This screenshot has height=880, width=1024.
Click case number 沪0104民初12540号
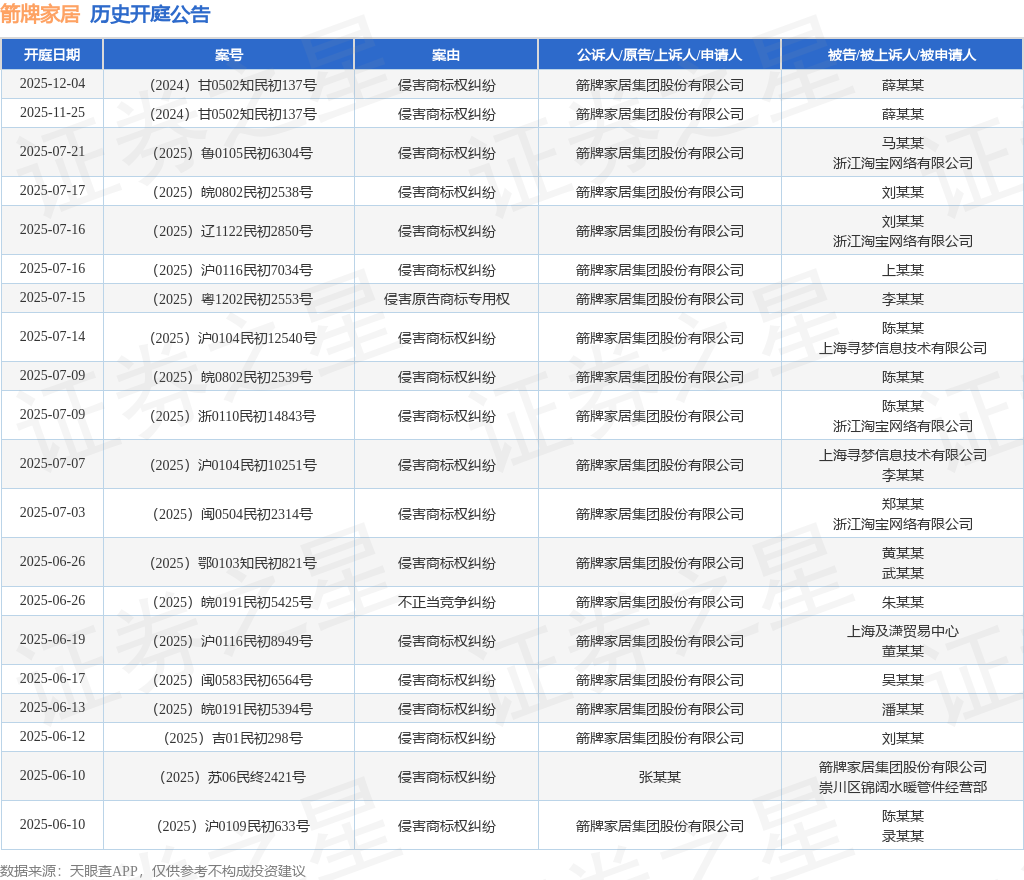[233, 339]
